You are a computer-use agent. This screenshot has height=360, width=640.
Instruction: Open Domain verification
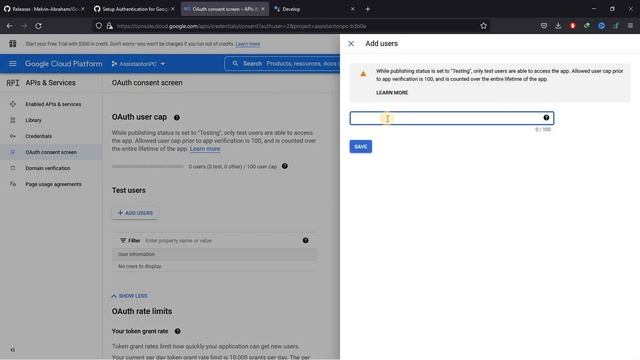(48, 168)
